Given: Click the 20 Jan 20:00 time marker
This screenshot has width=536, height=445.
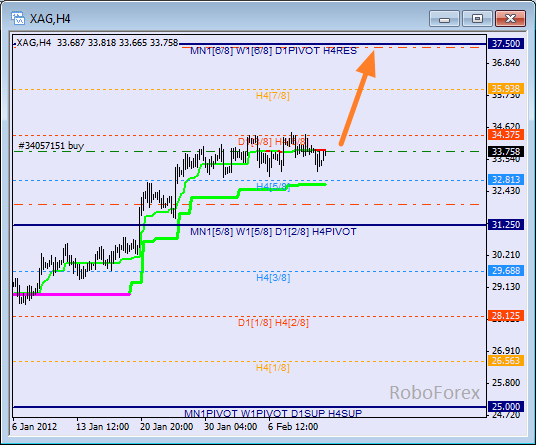Looking at the screenshot, I should 166,427.
